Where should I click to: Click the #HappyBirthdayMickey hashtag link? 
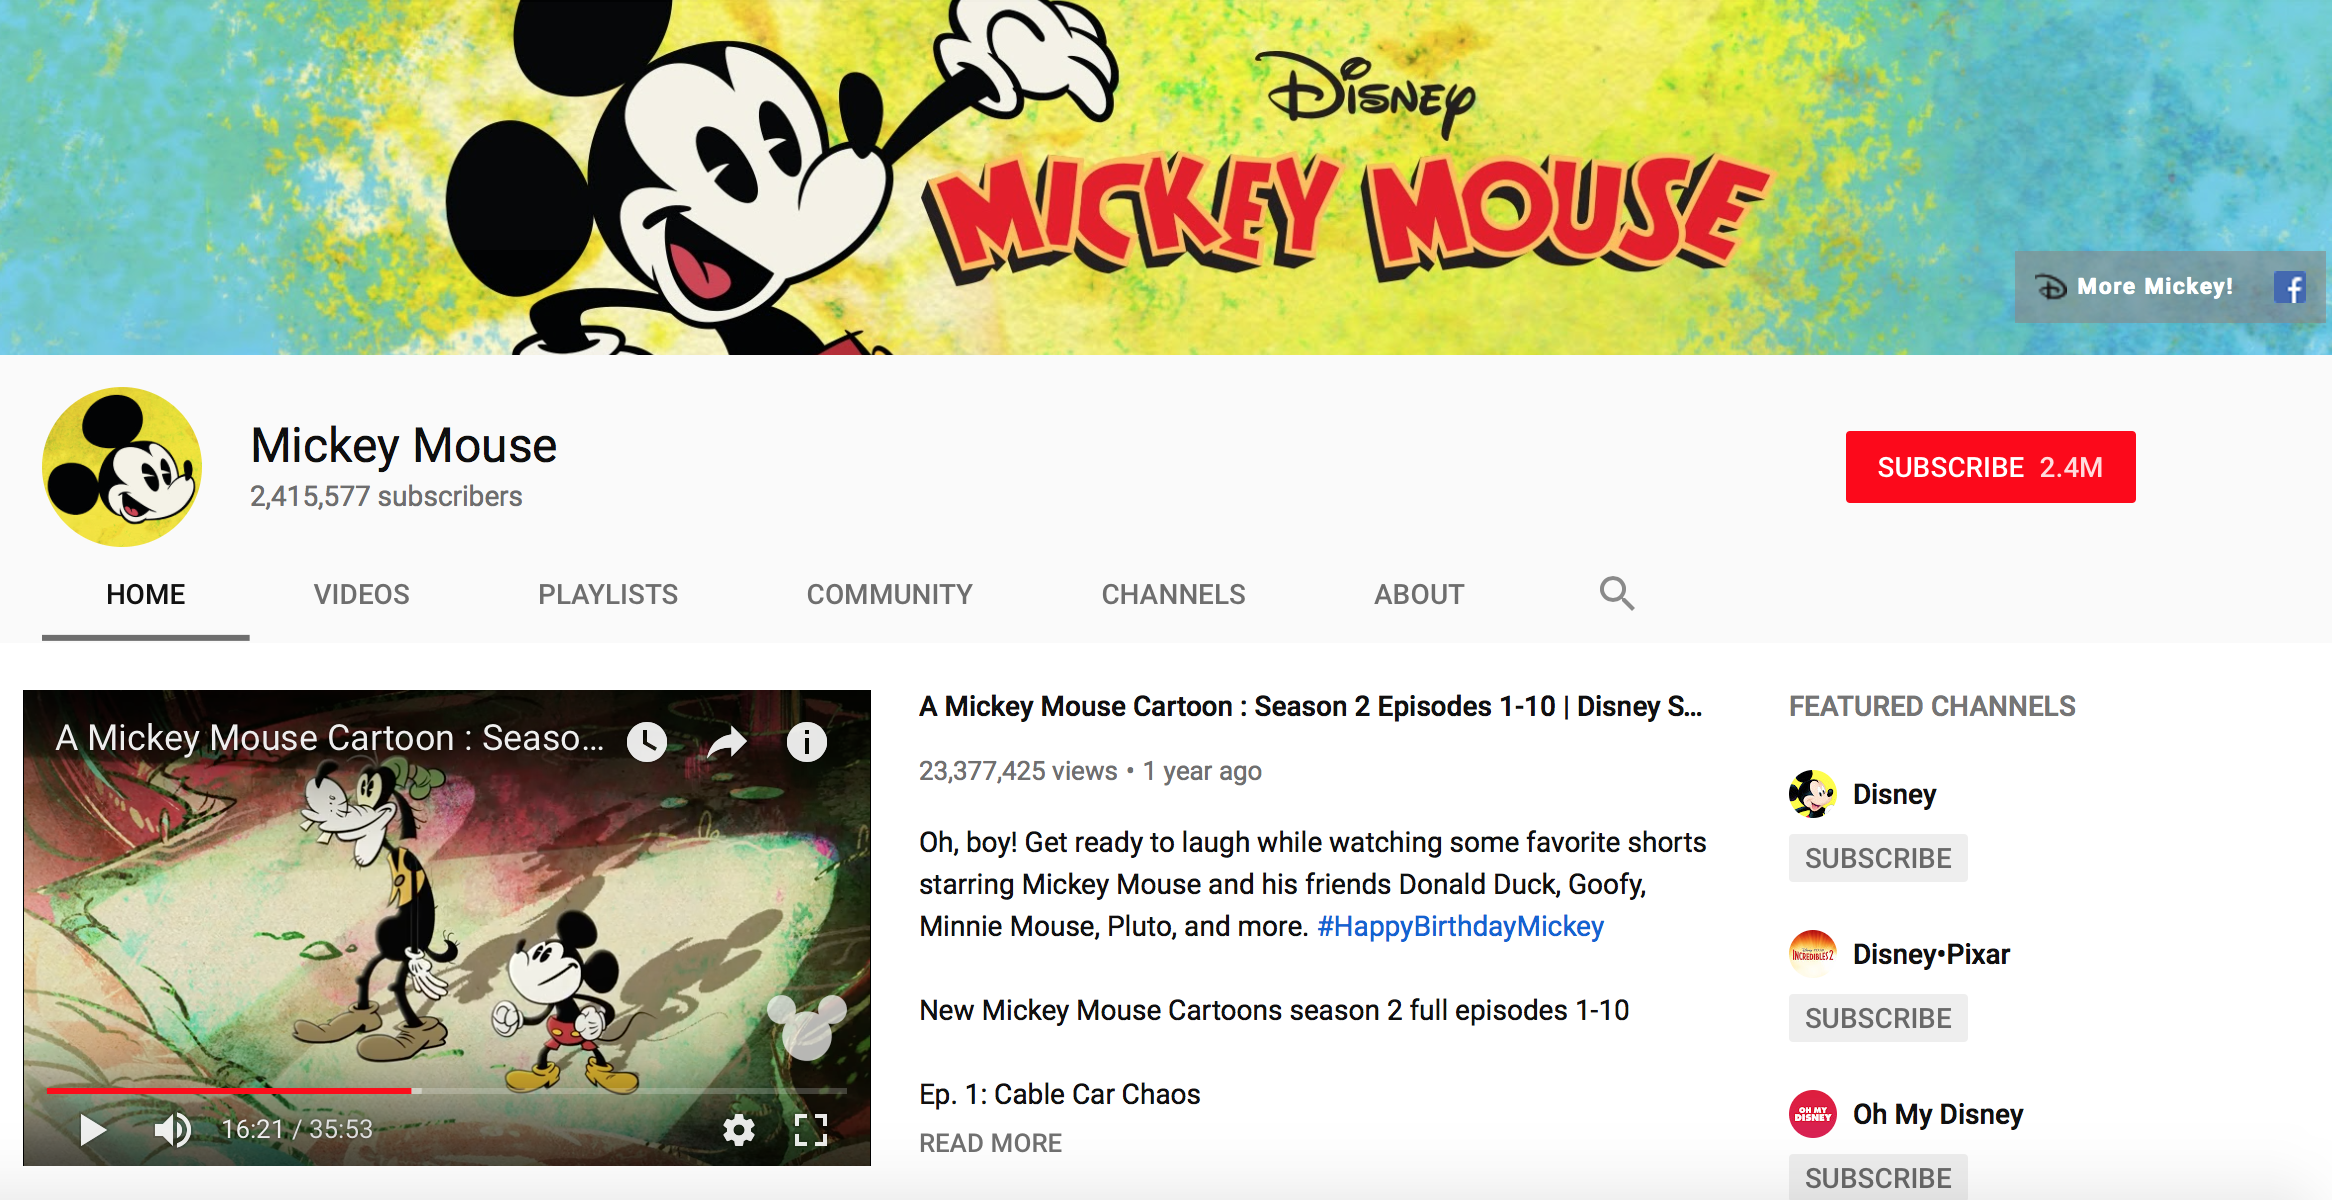[x=1460, y=926]
